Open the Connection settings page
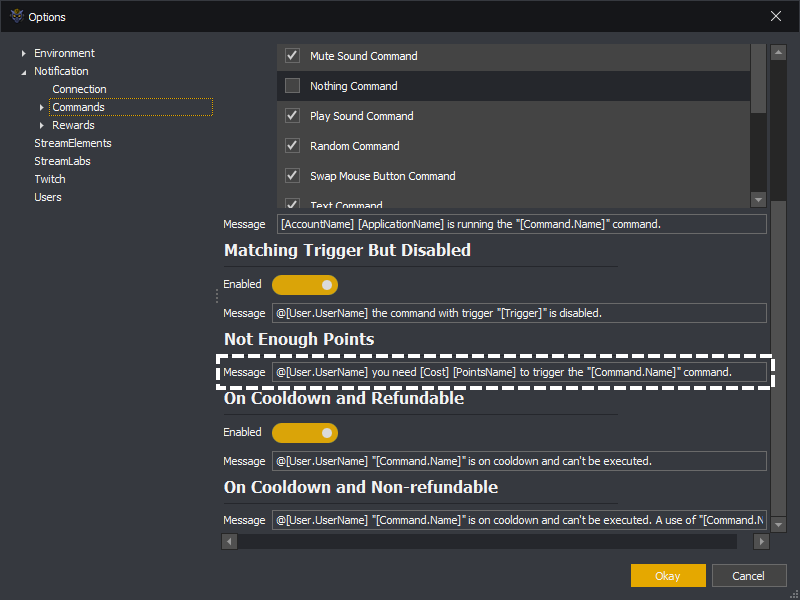Image resolution: width=800 pixels, height=600 pixels. coord(79,89)
